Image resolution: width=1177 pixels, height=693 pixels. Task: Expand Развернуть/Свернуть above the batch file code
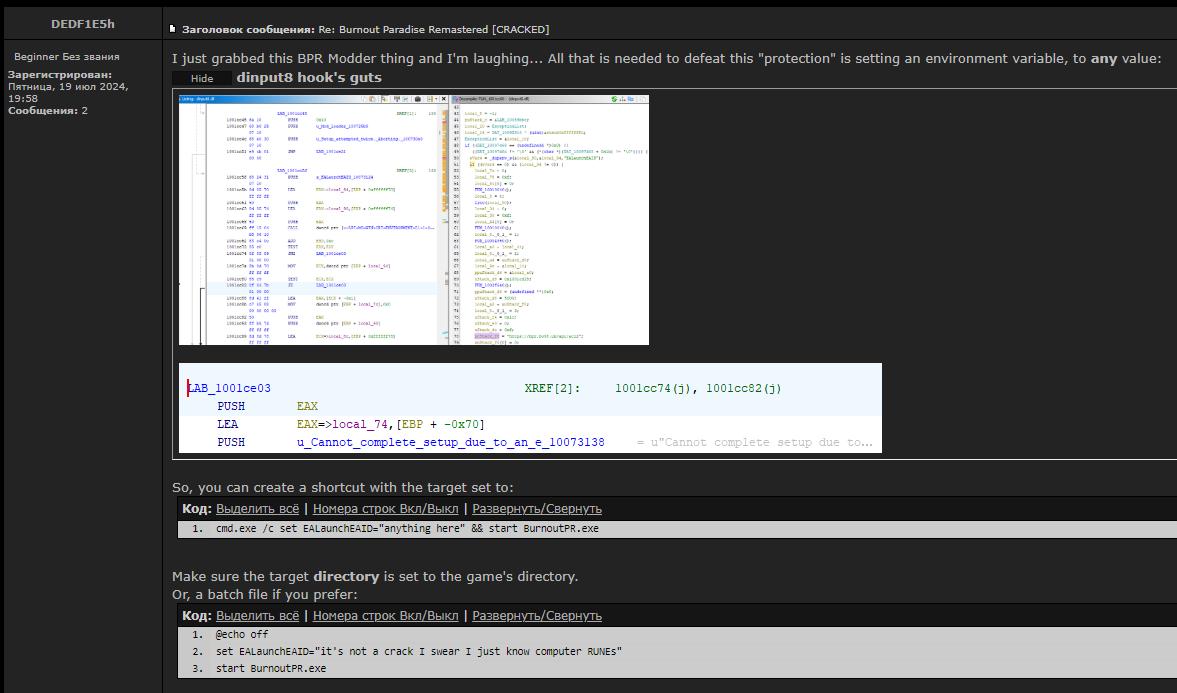537,616
